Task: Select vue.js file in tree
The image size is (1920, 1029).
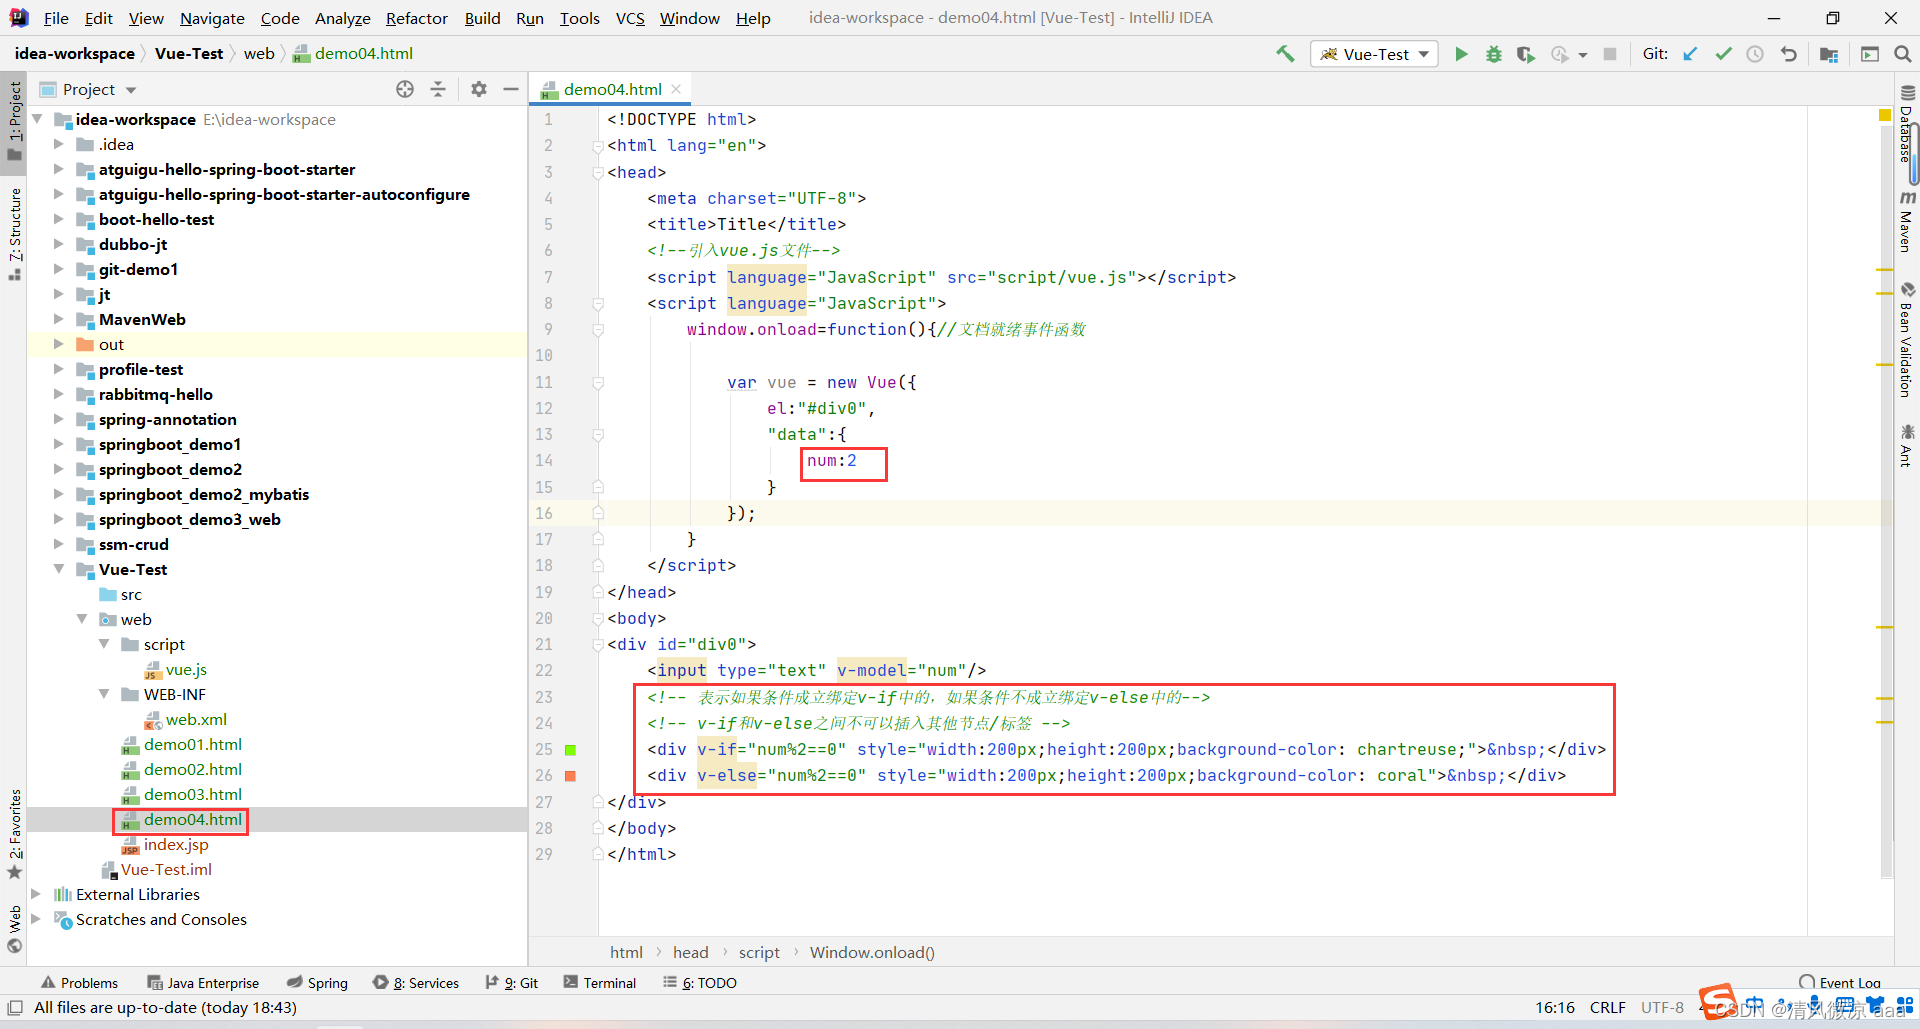Action: 186,669
